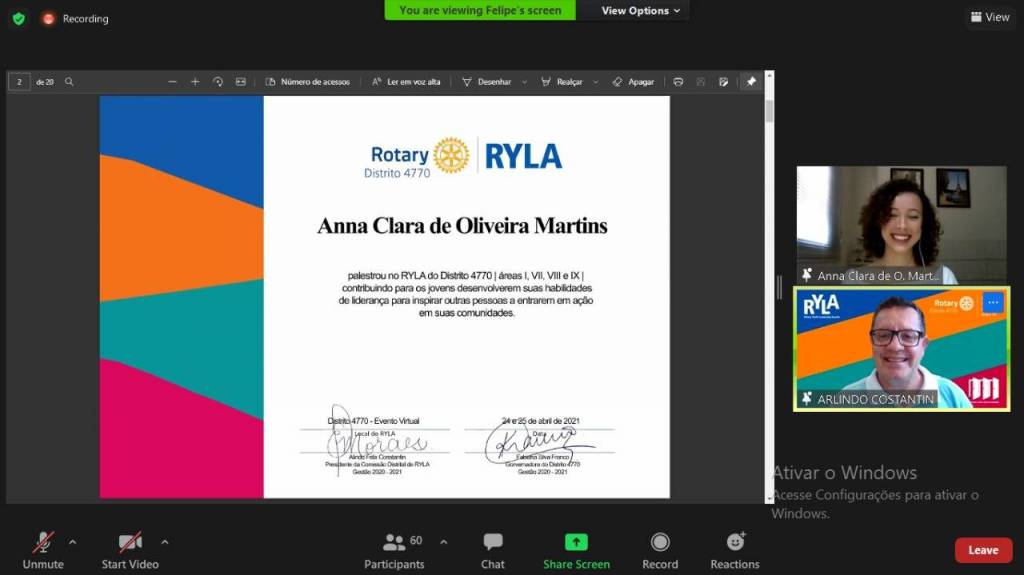This screenshot has width=1024, height=575.
Task: Expand audio options arrow beside Unmute
Action: [x=72, y=542]
